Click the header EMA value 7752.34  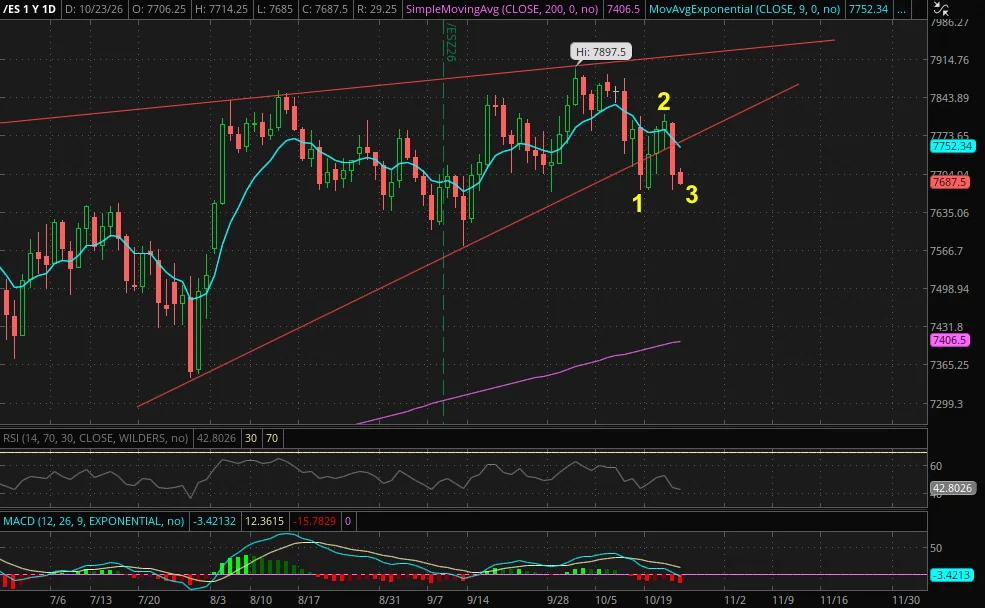click(868, 9)
